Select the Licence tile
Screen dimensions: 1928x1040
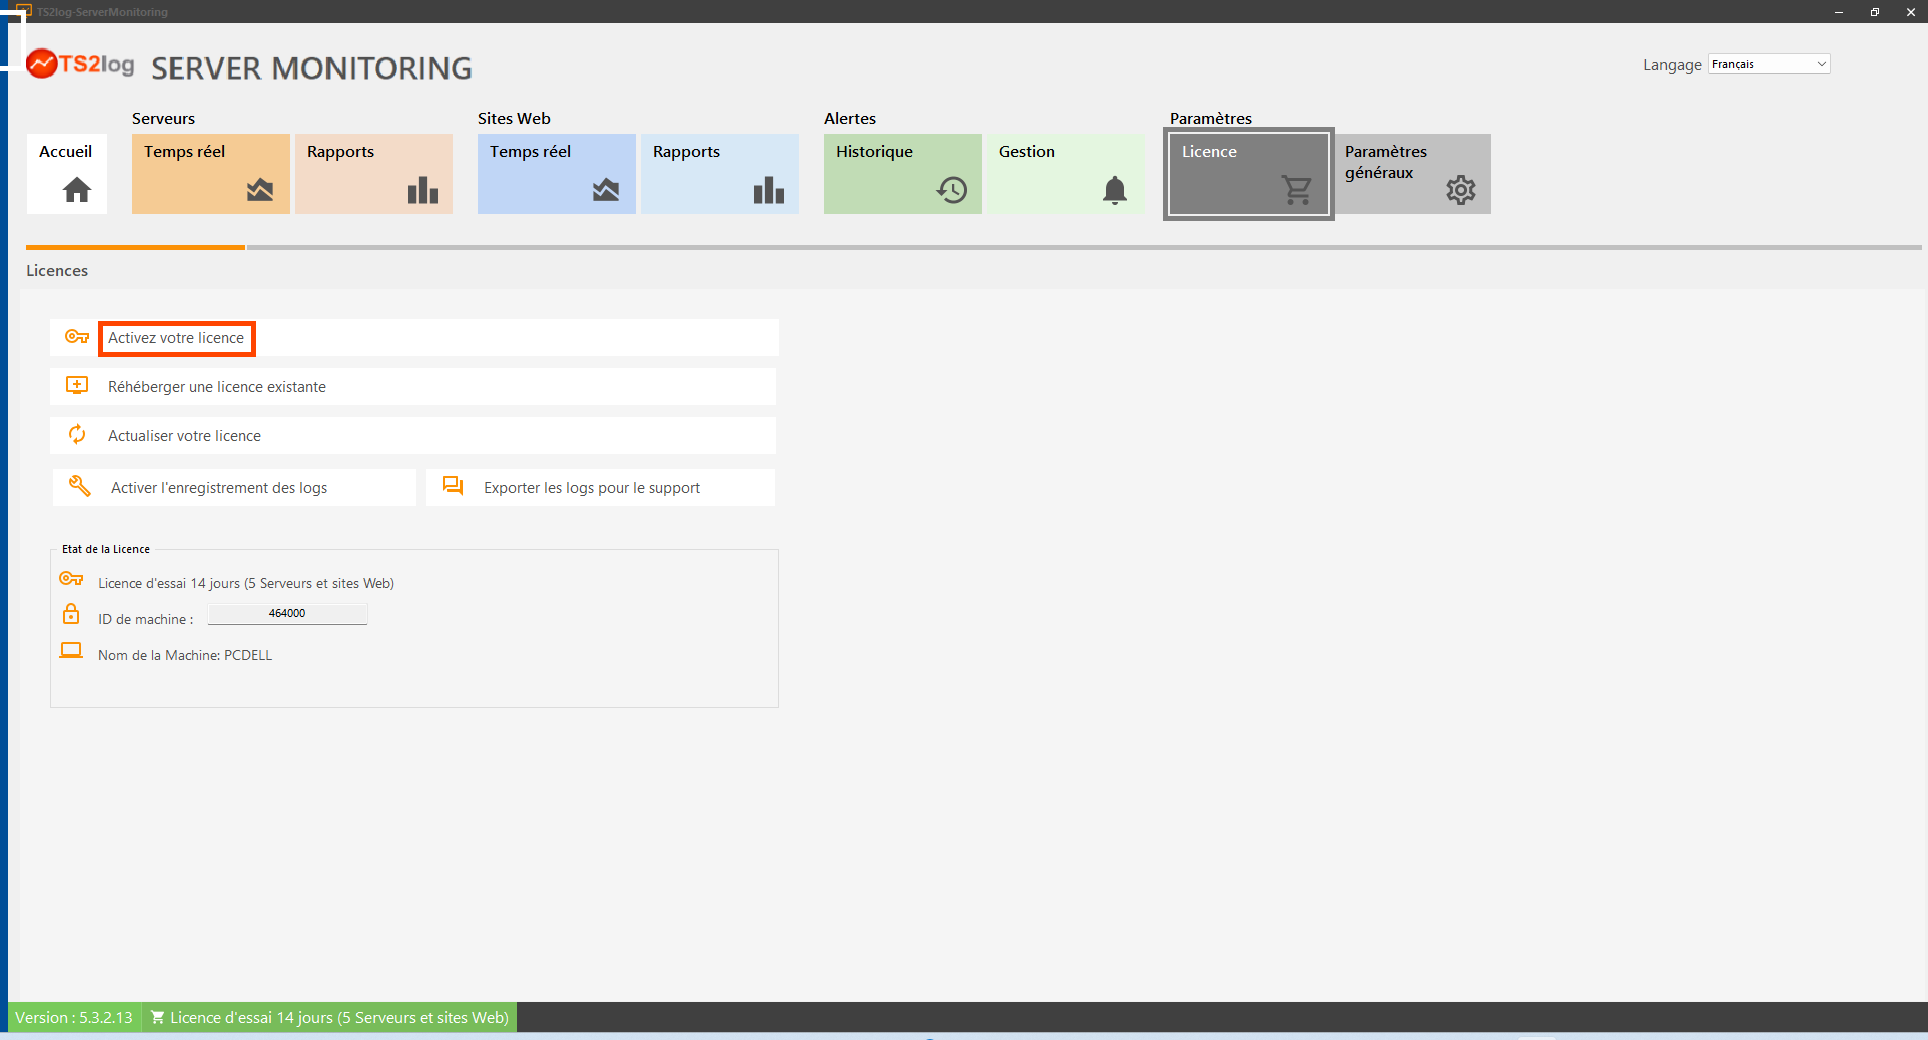coord(1248,173)
